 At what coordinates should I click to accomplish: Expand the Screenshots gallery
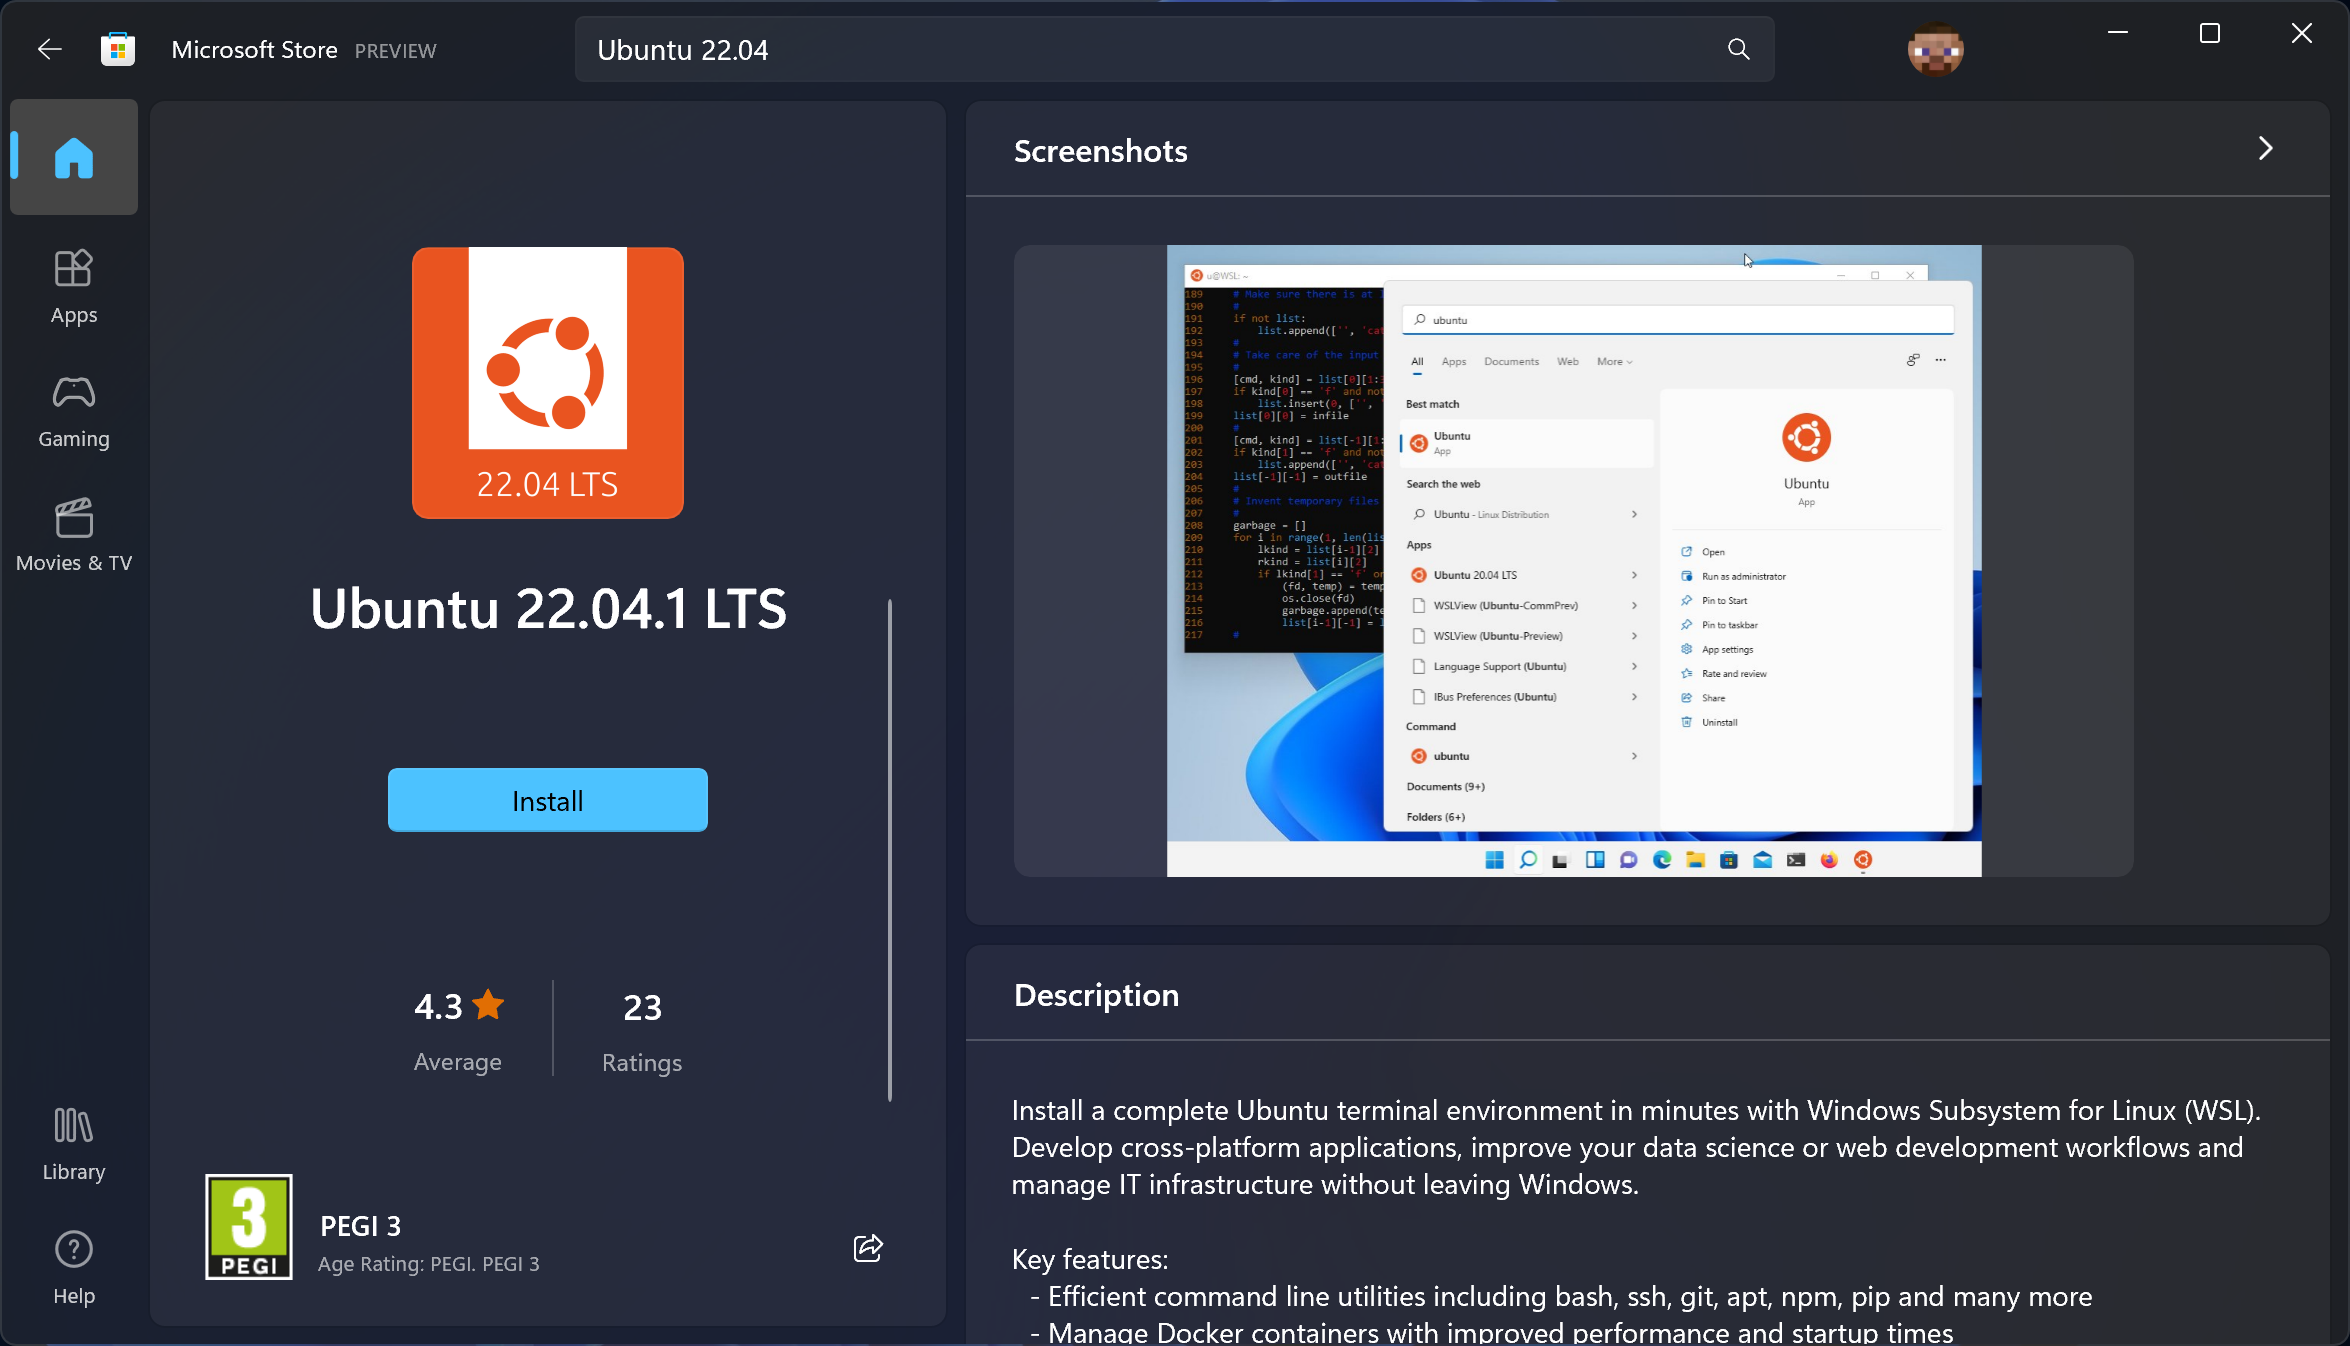tap(2265, 149)
